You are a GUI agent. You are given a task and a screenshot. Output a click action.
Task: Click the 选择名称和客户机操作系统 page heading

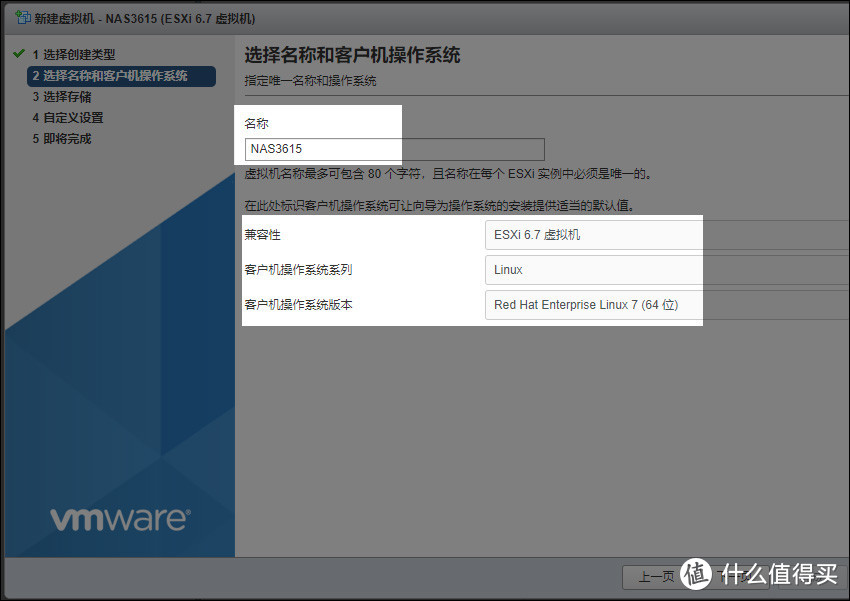pyautogui.click(x=352, y=55)
